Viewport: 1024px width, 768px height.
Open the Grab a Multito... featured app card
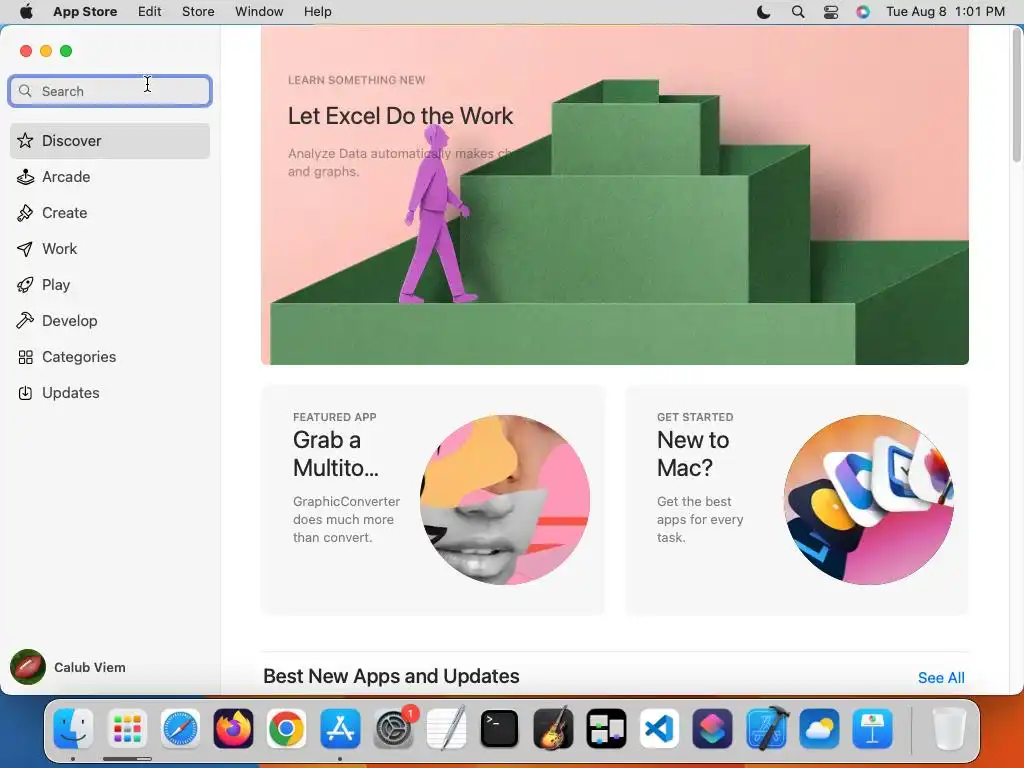click(x=432, y=500)
